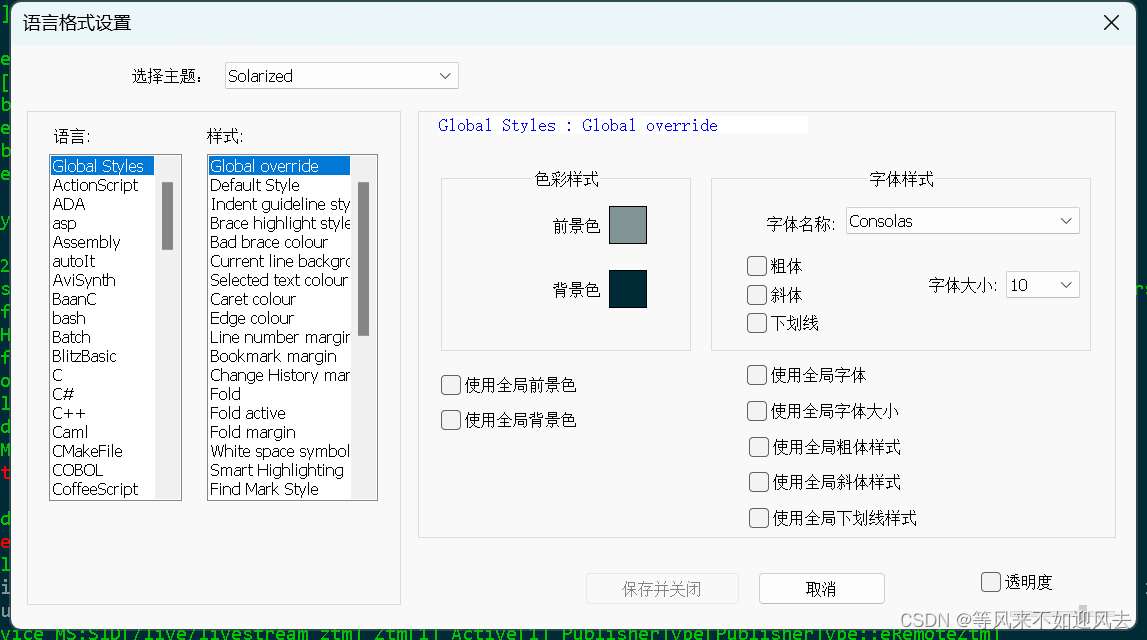Screen dimensions: 1147x640
Task: Enable the 下划线 checkbox
Action: point(757,322)
